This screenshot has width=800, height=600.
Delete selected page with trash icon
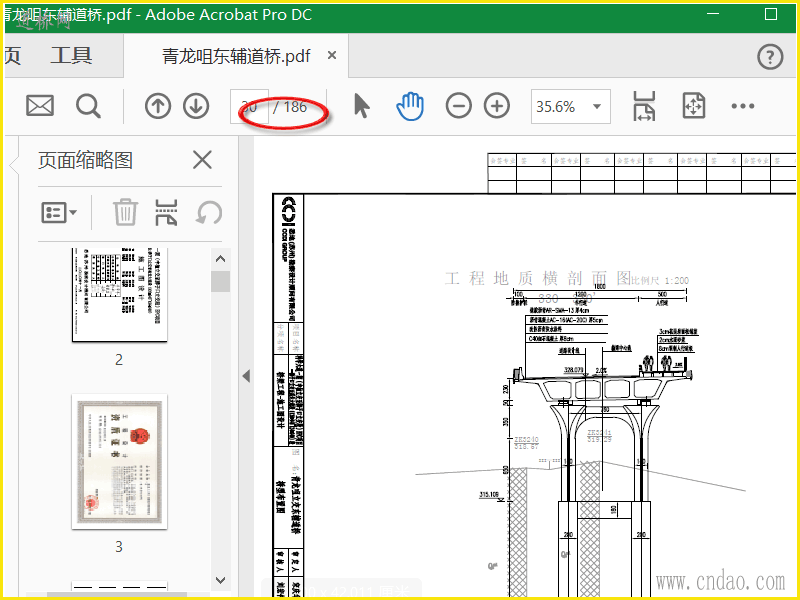pos(125,212)
